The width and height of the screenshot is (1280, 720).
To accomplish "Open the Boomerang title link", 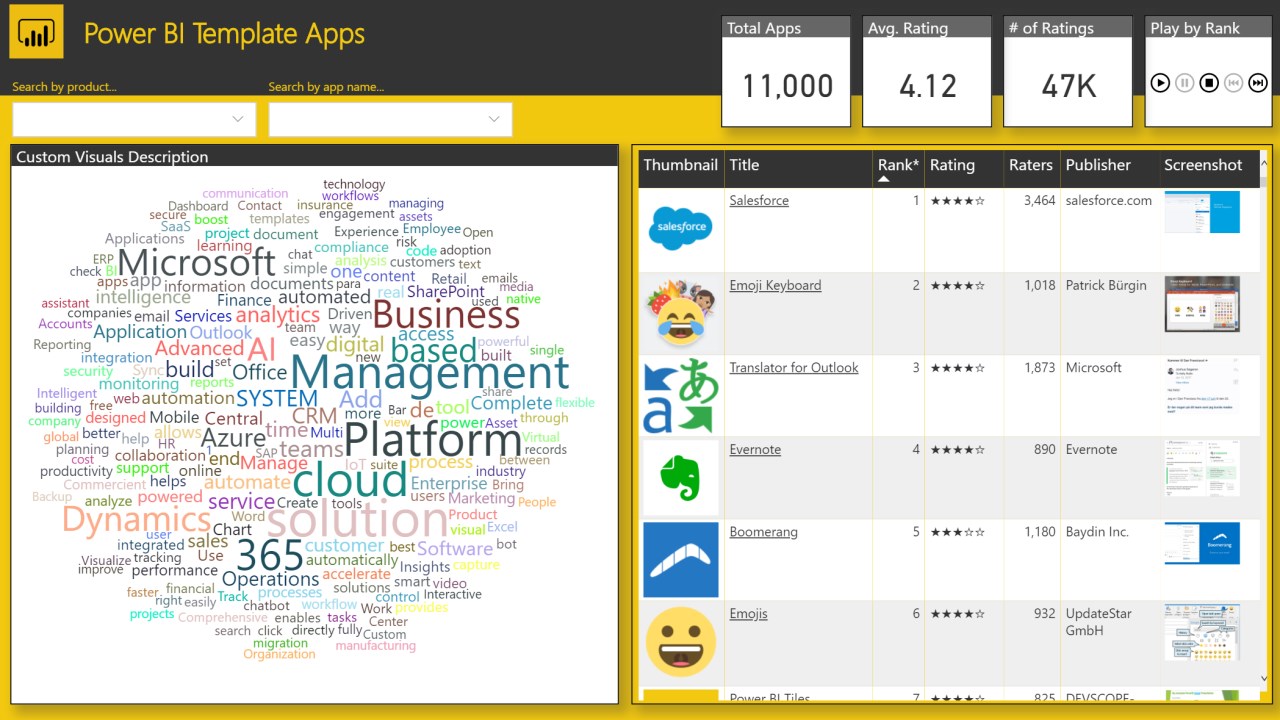I will click(763, 532).
